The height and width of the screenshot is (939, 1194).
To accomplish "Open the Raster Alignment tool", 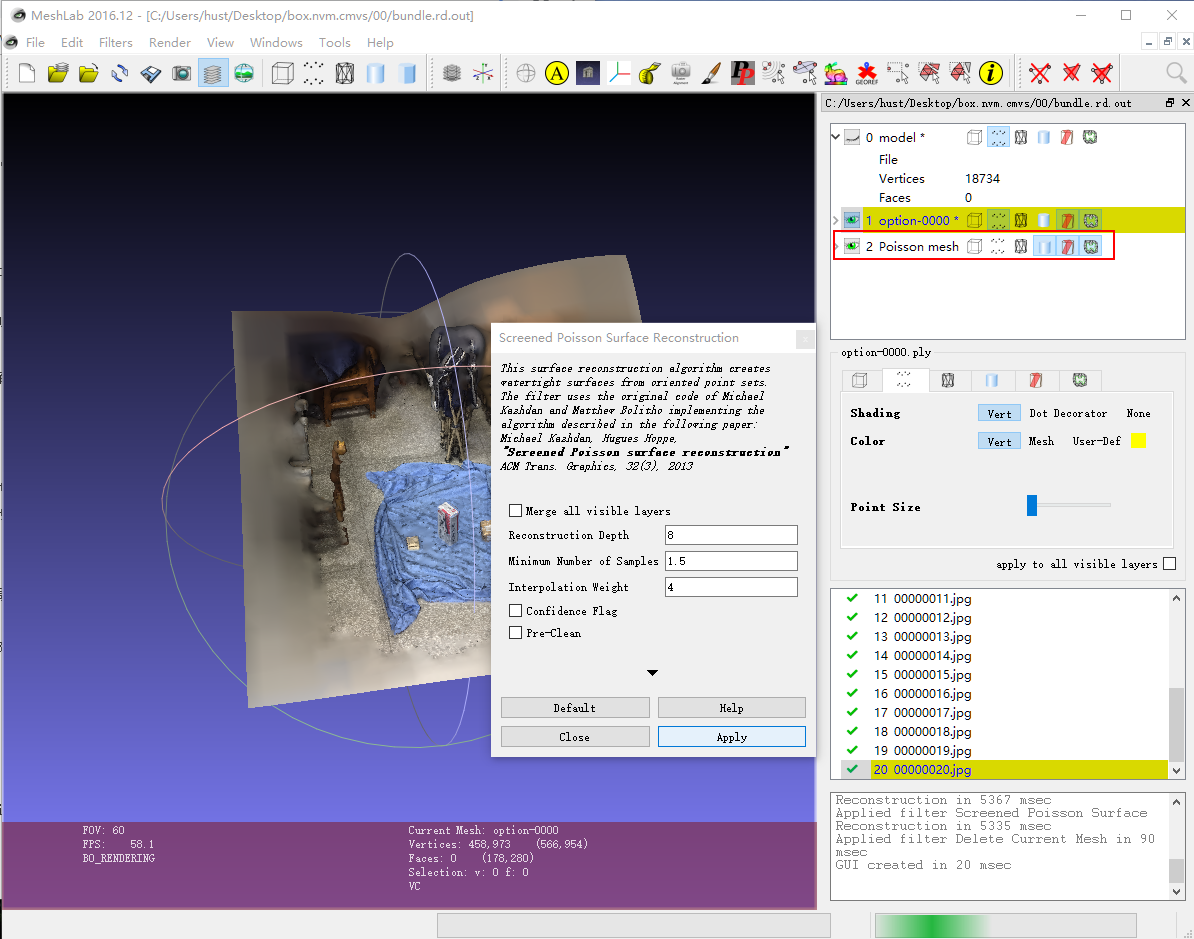I will tap(682, 73).
